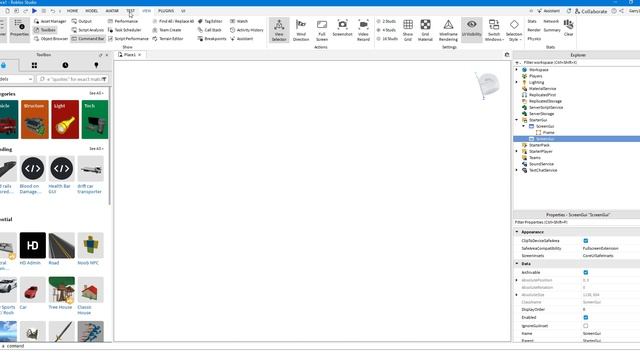Open Call Stack window
This screenshot has height=360, width=640.
[x=209, y=30]
